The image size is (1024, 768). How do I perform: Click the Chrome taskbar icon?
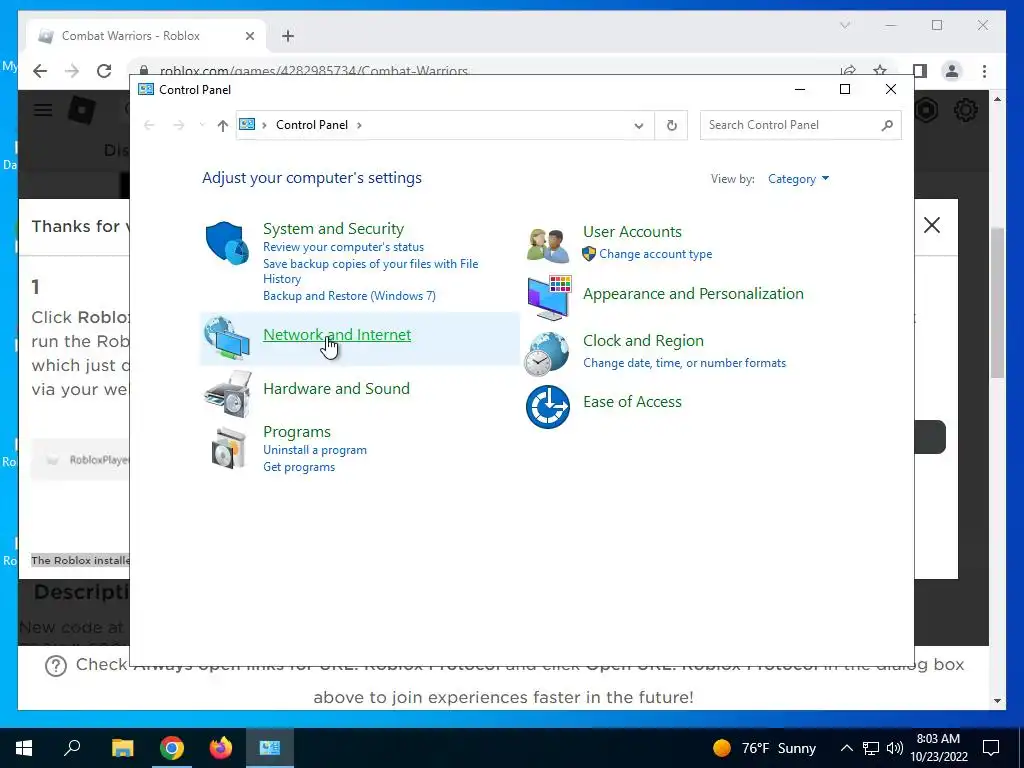tap(172, 748)
